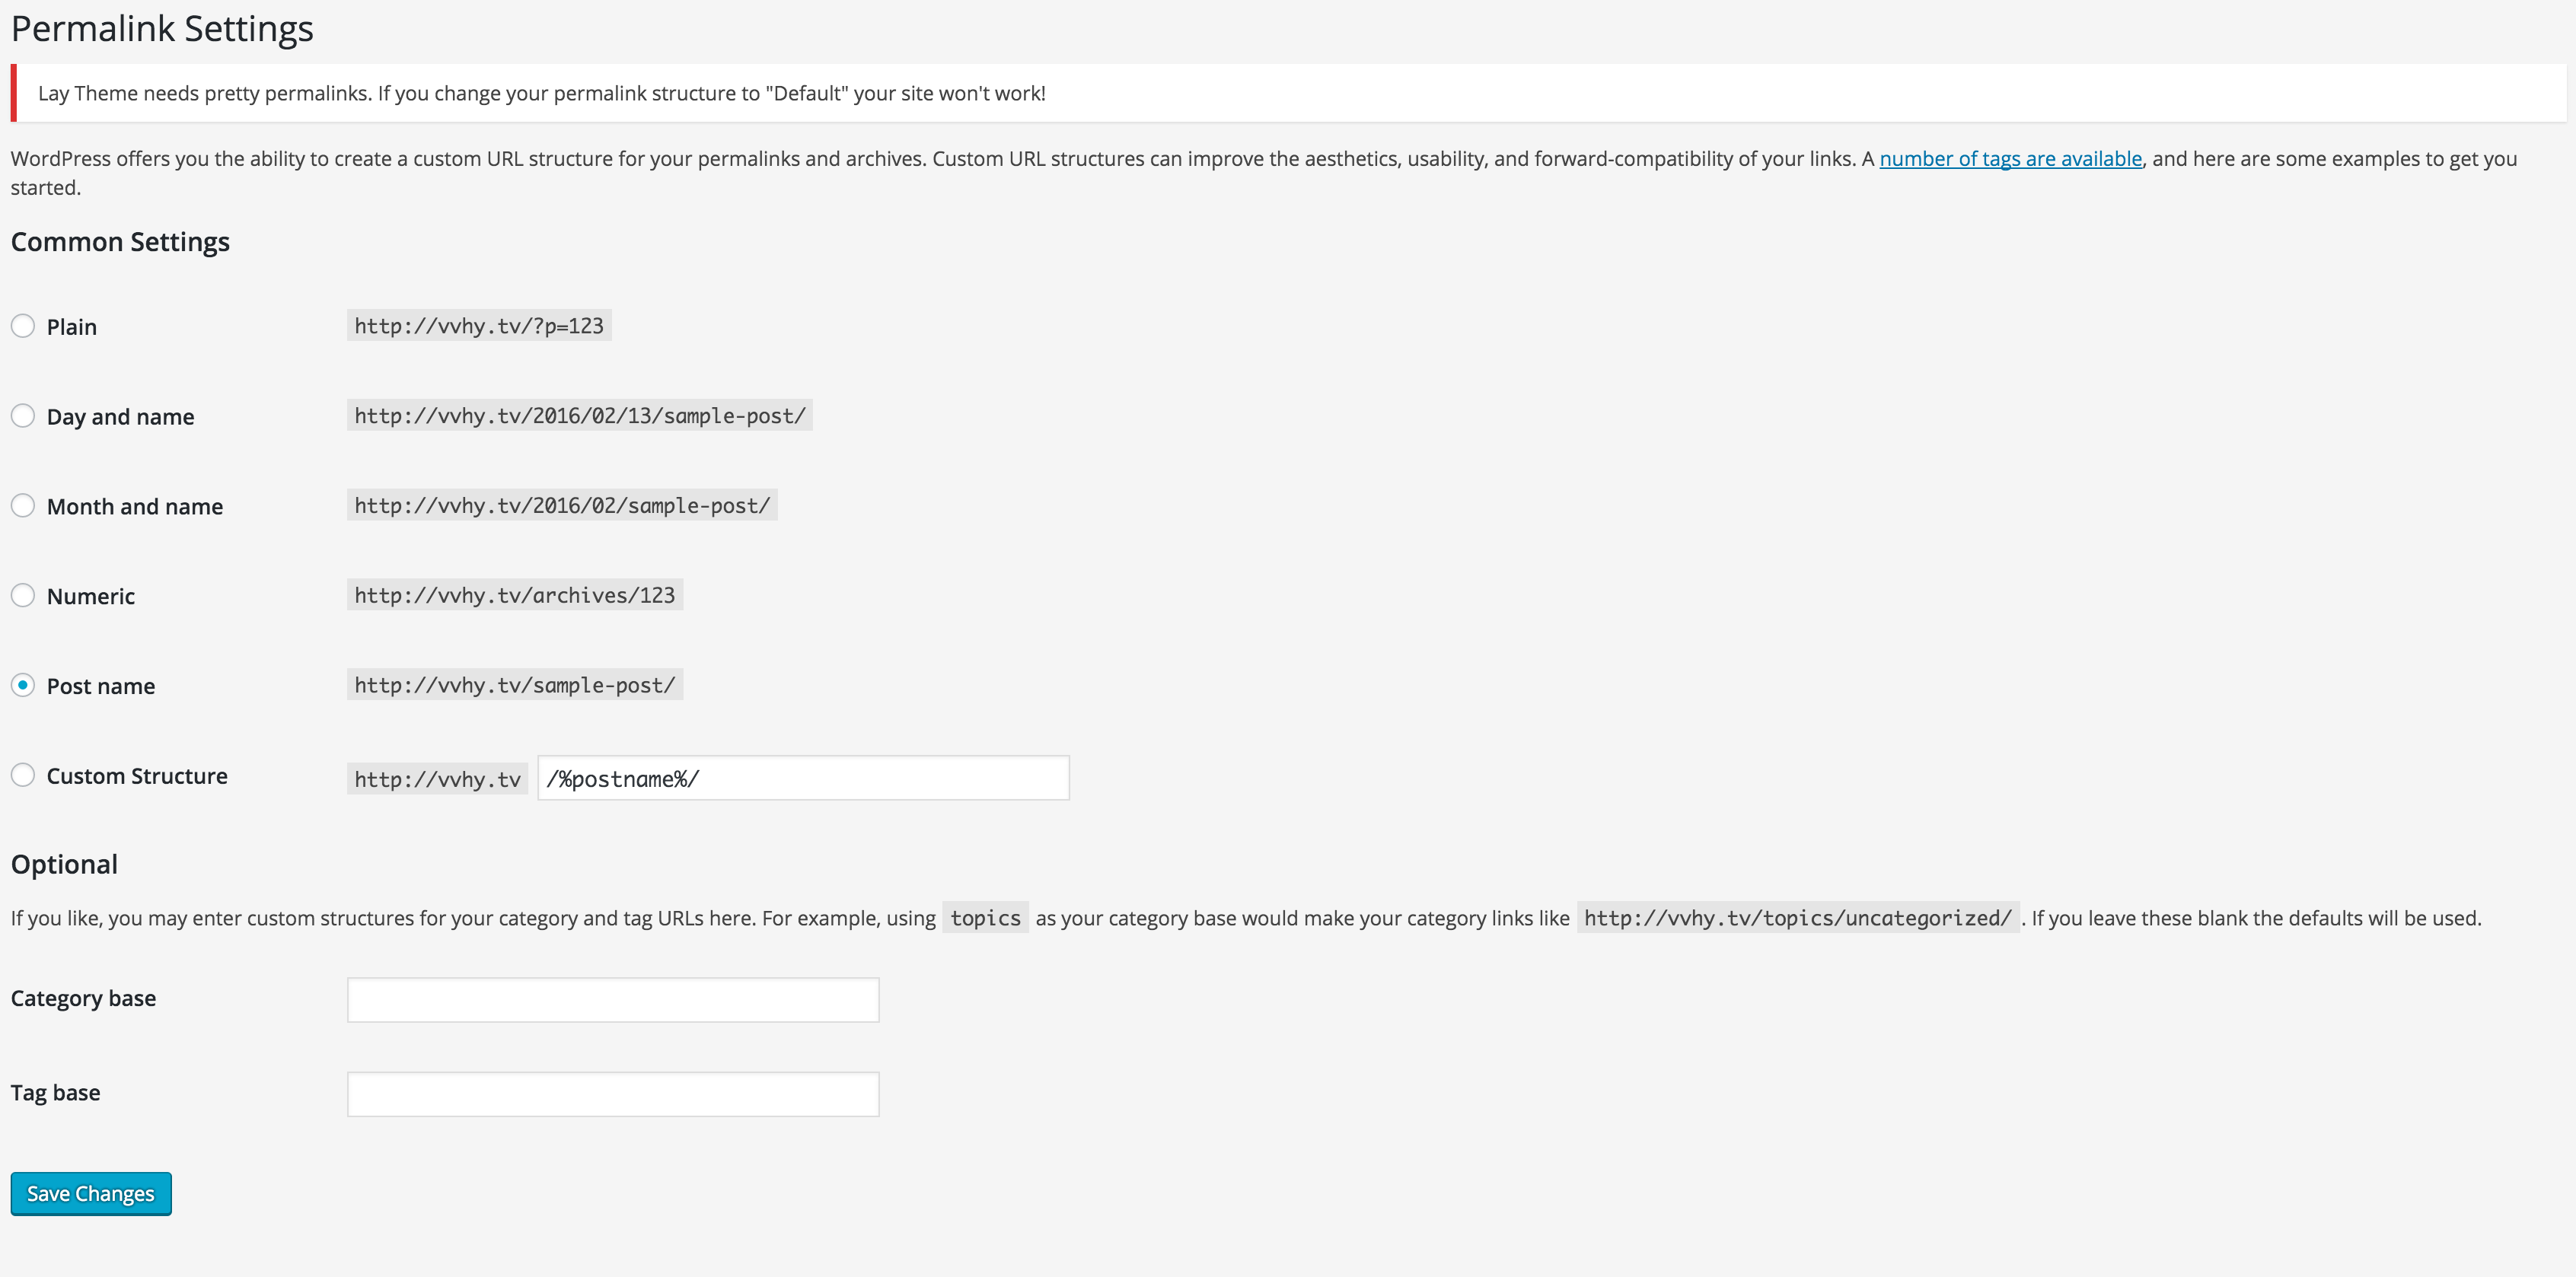The width and height of the screenshot is (2576, 1277).
Task: Click the Lay Theme pretty permalinks warning notice
Action: click(x=541, y=93)
